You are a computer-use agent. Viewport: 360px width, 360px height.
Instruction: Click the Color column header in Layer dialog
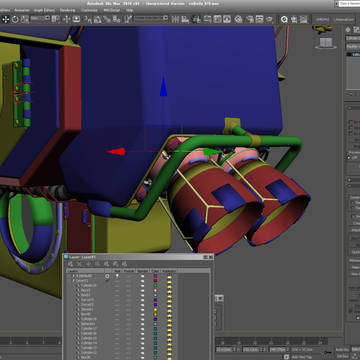pyautogui.click(x=156, y=271)
